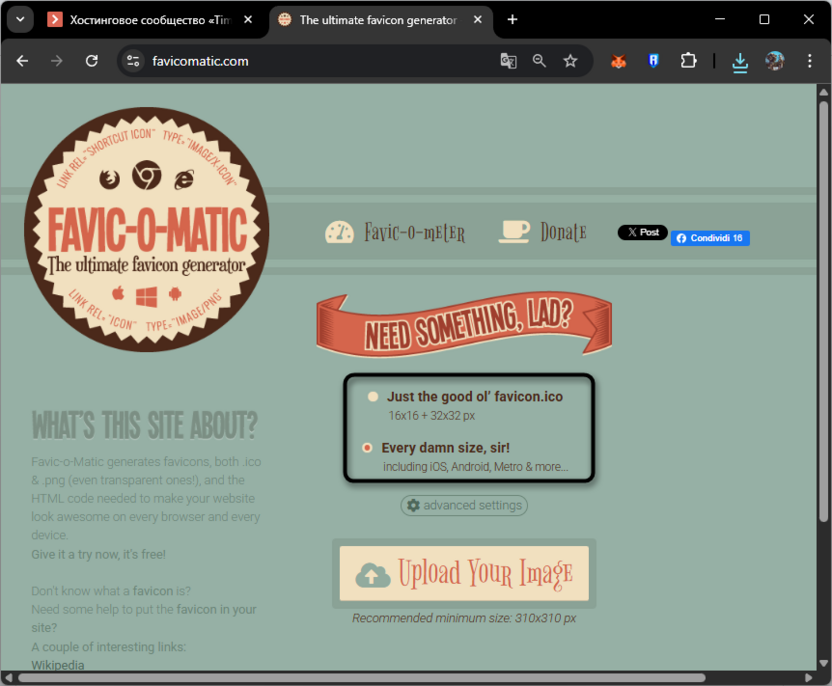Reload the favicomatic.com page
832x686 pixels.
tap(92, 61)
